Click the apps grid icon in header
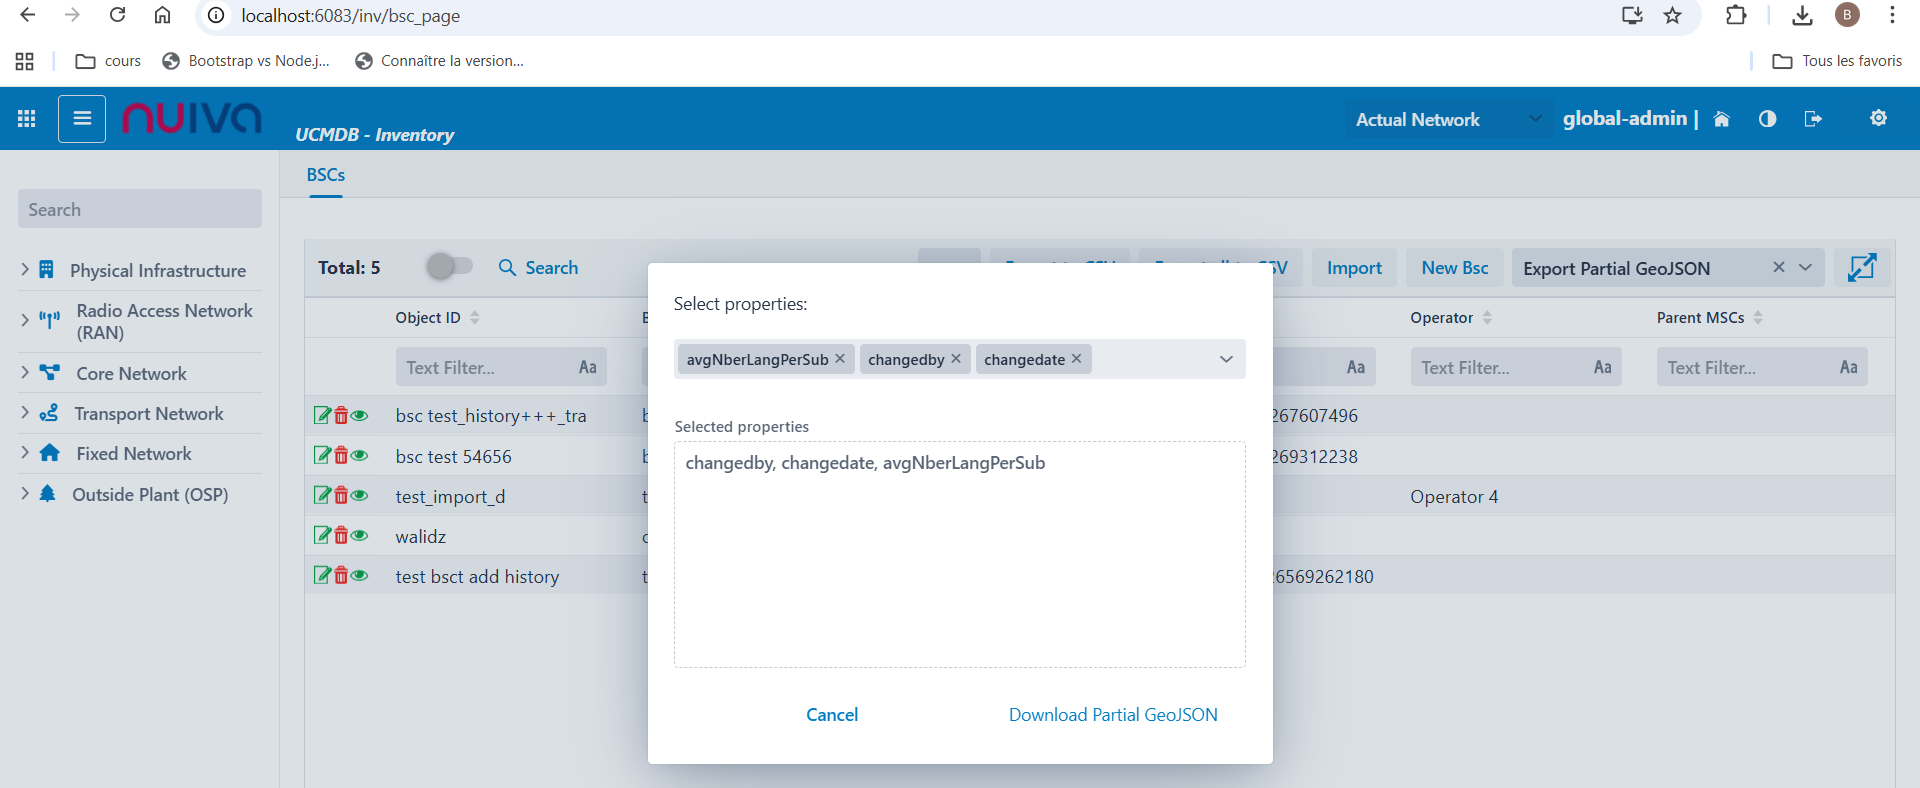The image size is (1920, 788). tap(27, 119)
